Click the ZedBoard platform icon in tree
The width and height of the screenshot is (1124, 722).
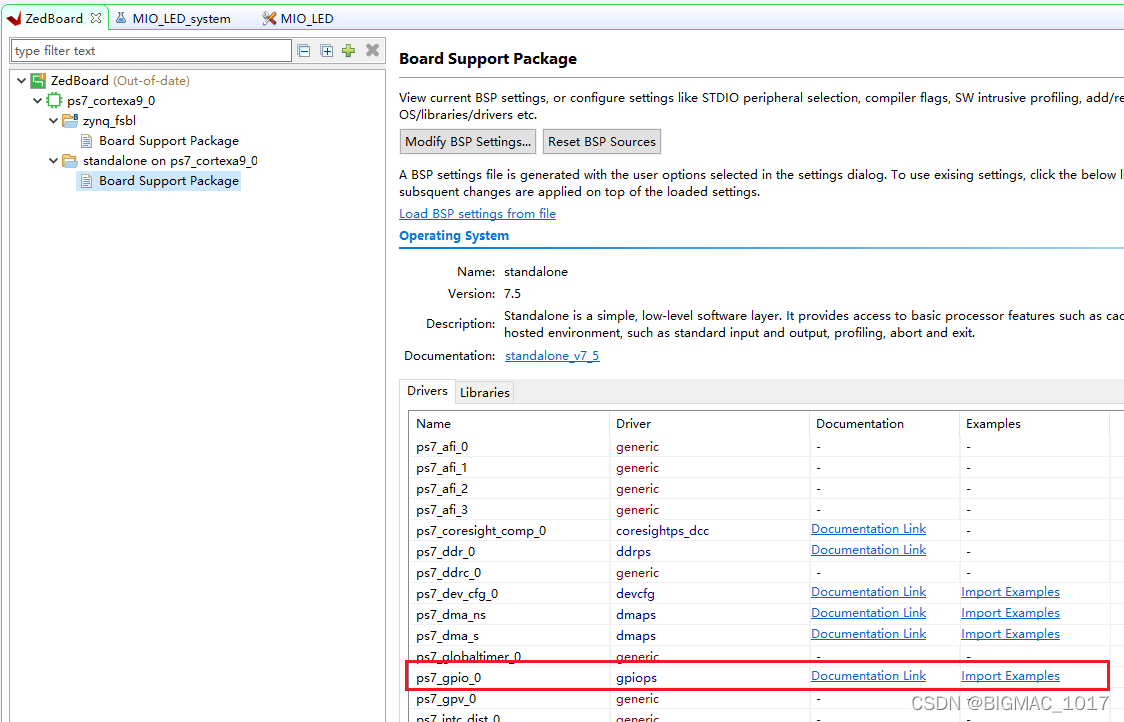[x=38, y=80]
